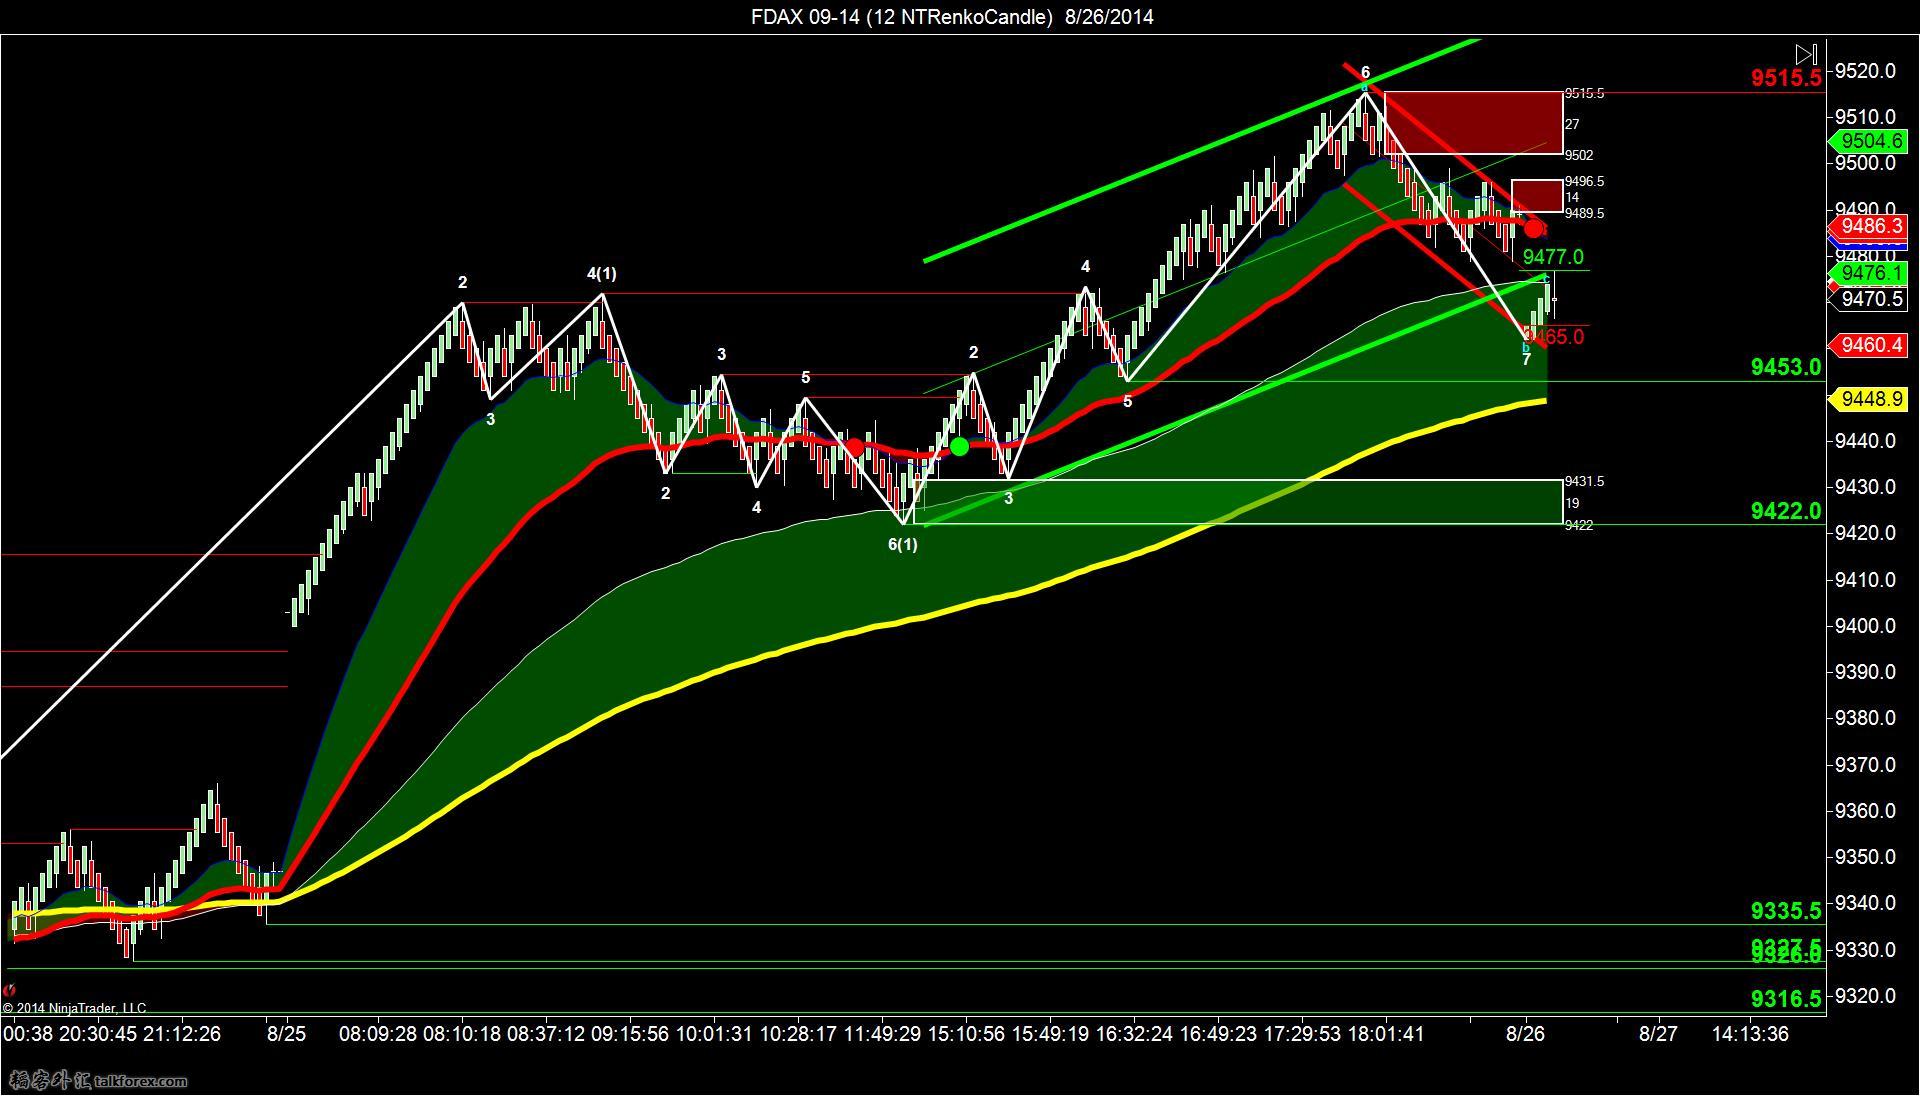Image resolution: width=1920 pixels, height=1096 pixels.
Task: Click the 6(1) wave label
Action: [x=902, y=545]
